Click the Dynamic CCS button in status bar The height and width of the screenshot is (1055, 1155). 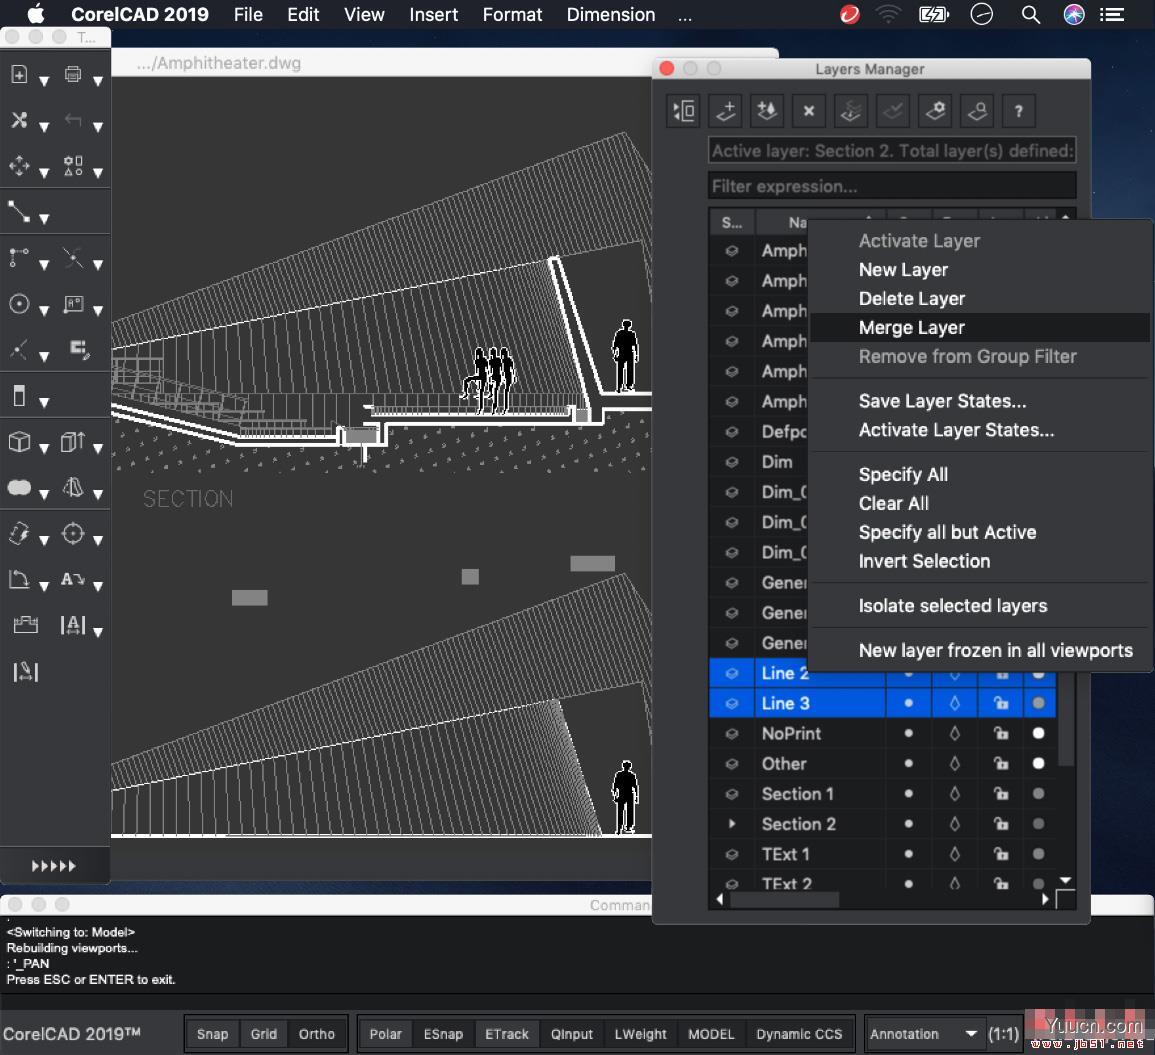(x=798, y=1034)
